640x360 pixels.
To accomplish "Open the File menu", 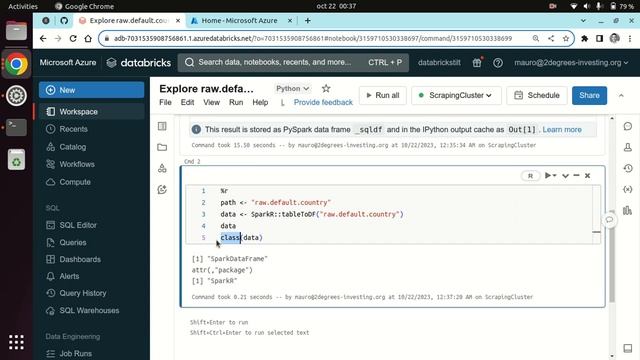I will [x=165, y=102].
